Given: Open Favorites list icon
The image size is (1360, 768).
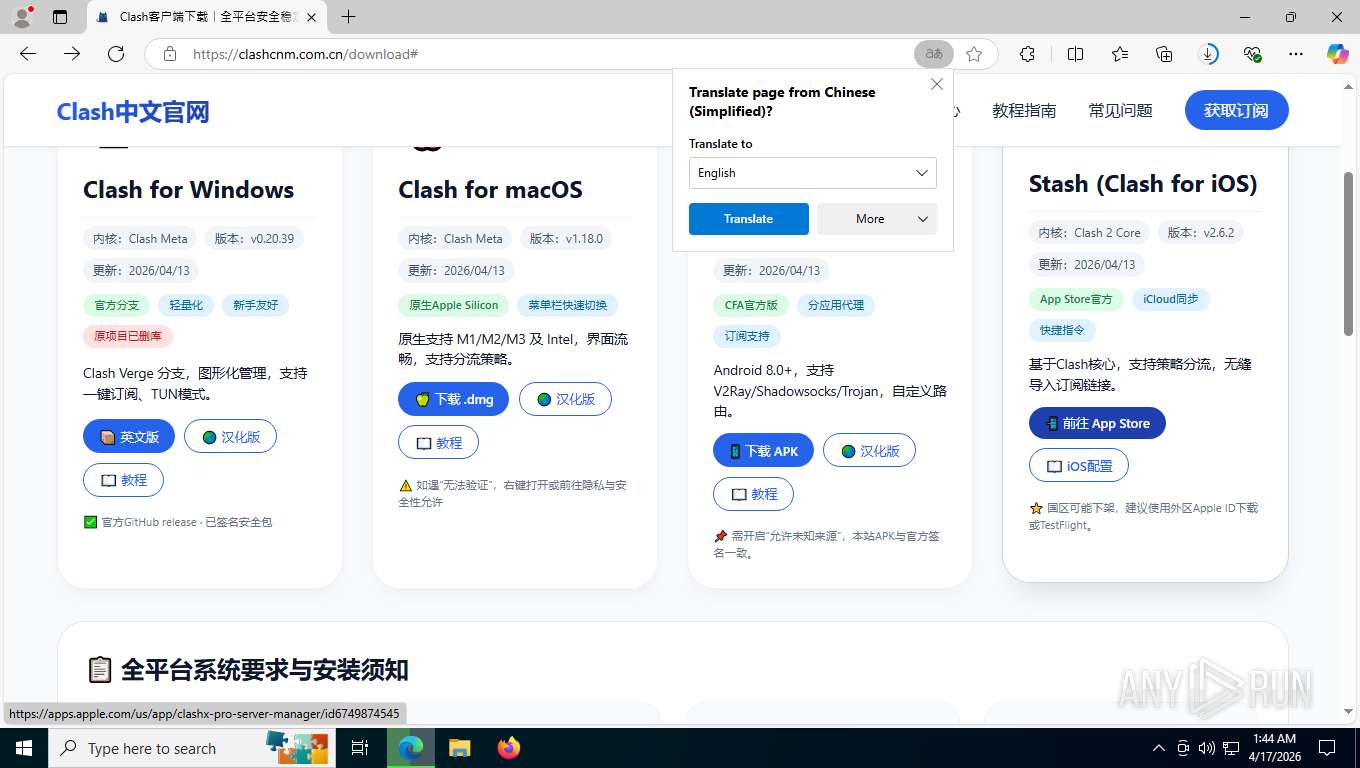Looking at the screenshot, I should (x=1120, y=54).
